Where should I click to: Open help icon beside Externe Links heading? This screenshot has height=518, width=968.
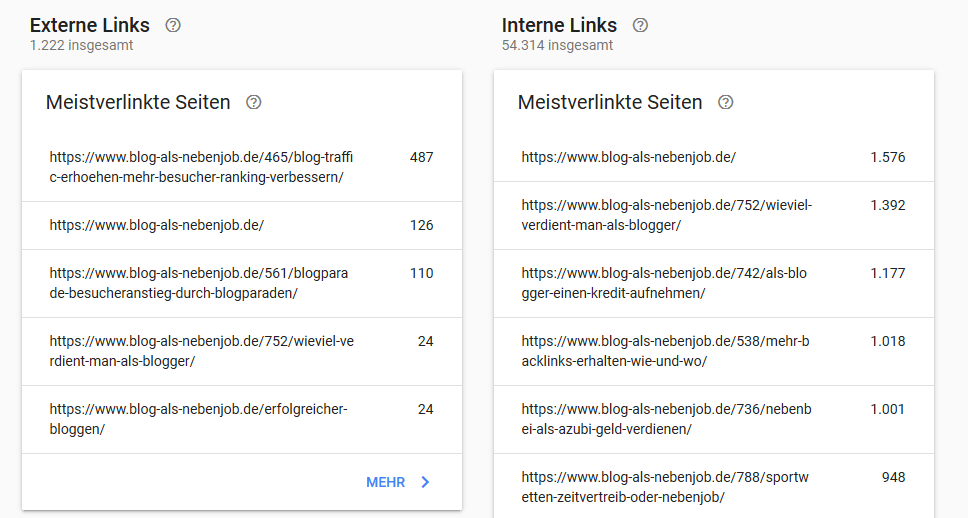[173, 25]
